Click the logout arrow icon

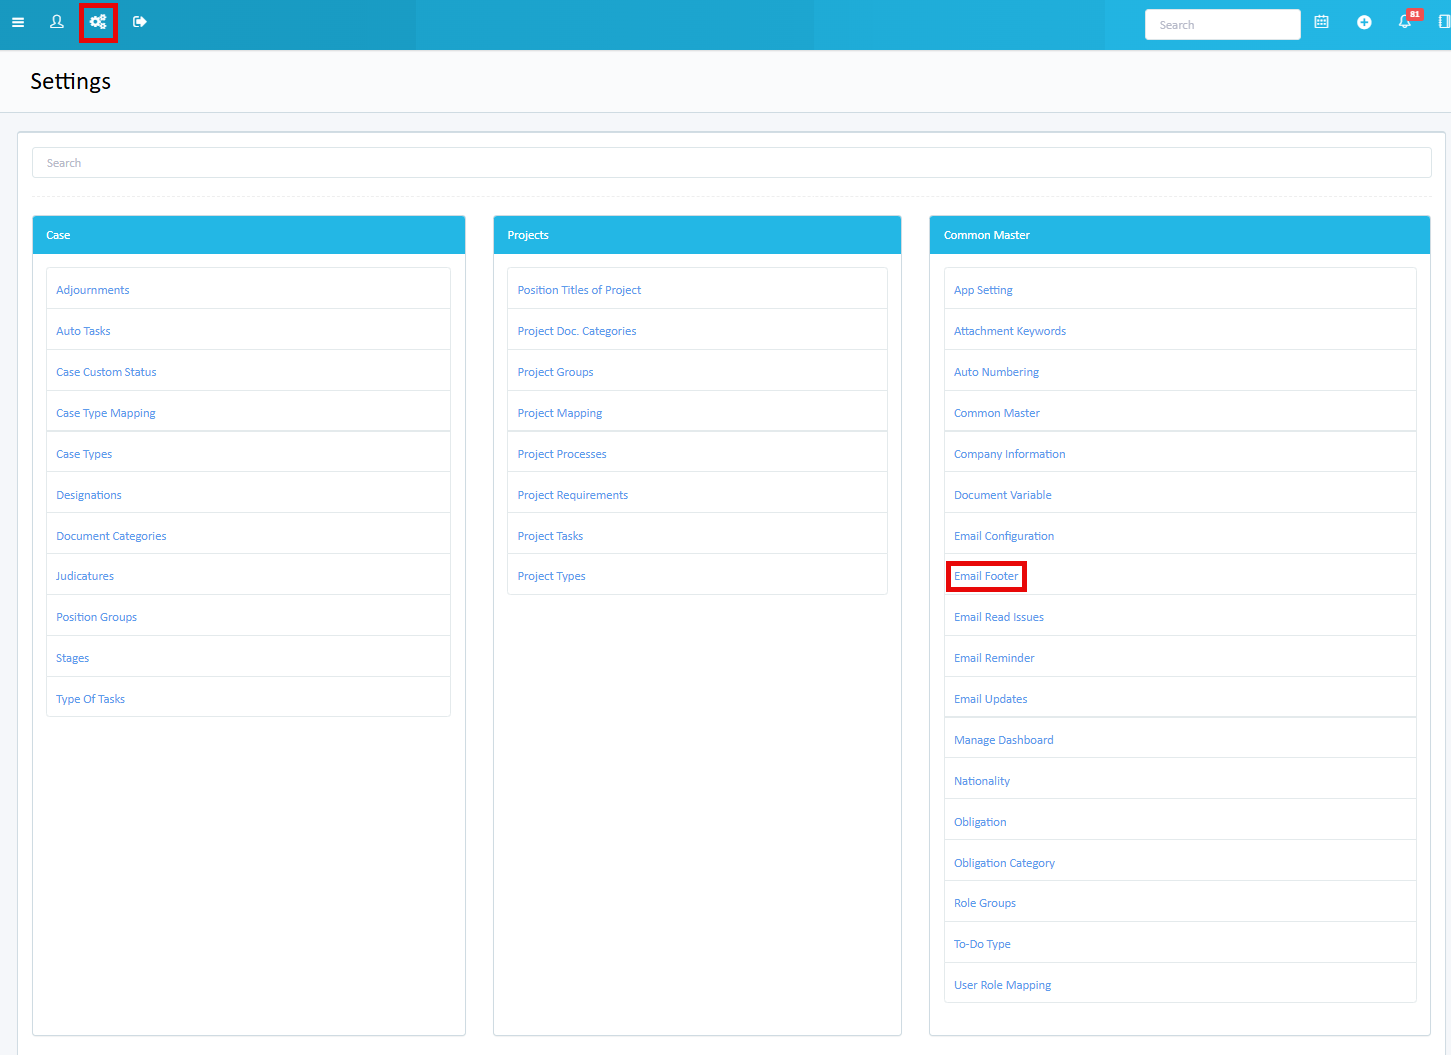click(140, 22)
